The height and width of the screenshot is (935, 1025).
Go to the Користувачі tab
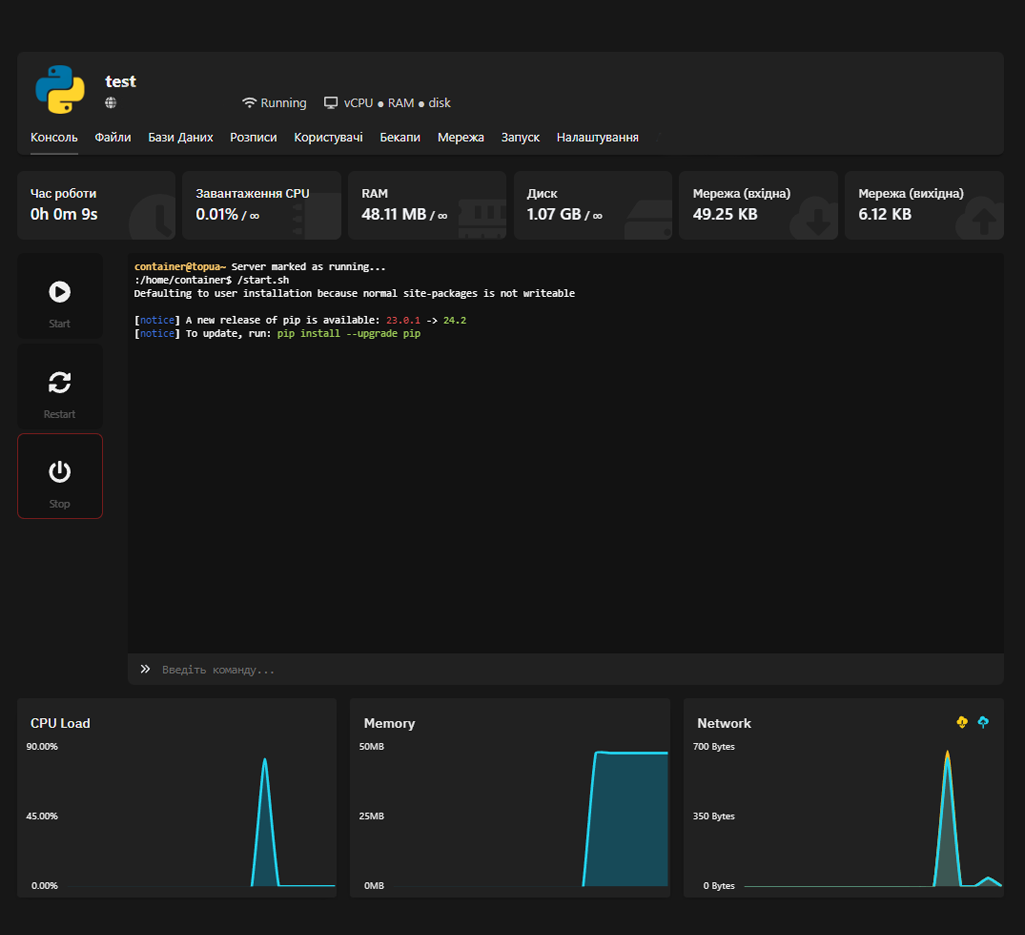click(328, 137)
